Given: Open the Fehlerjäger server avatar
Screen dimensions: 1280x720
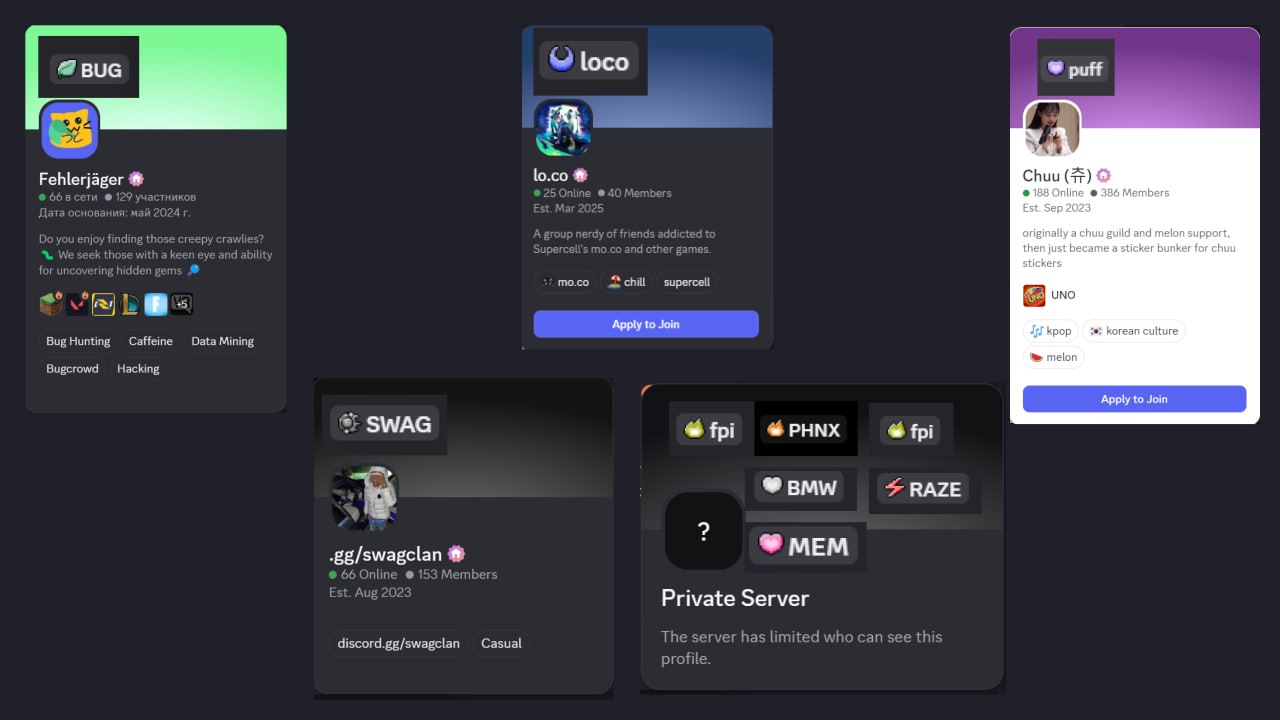Looking at the screenshot, I should [x=70, y=130].
